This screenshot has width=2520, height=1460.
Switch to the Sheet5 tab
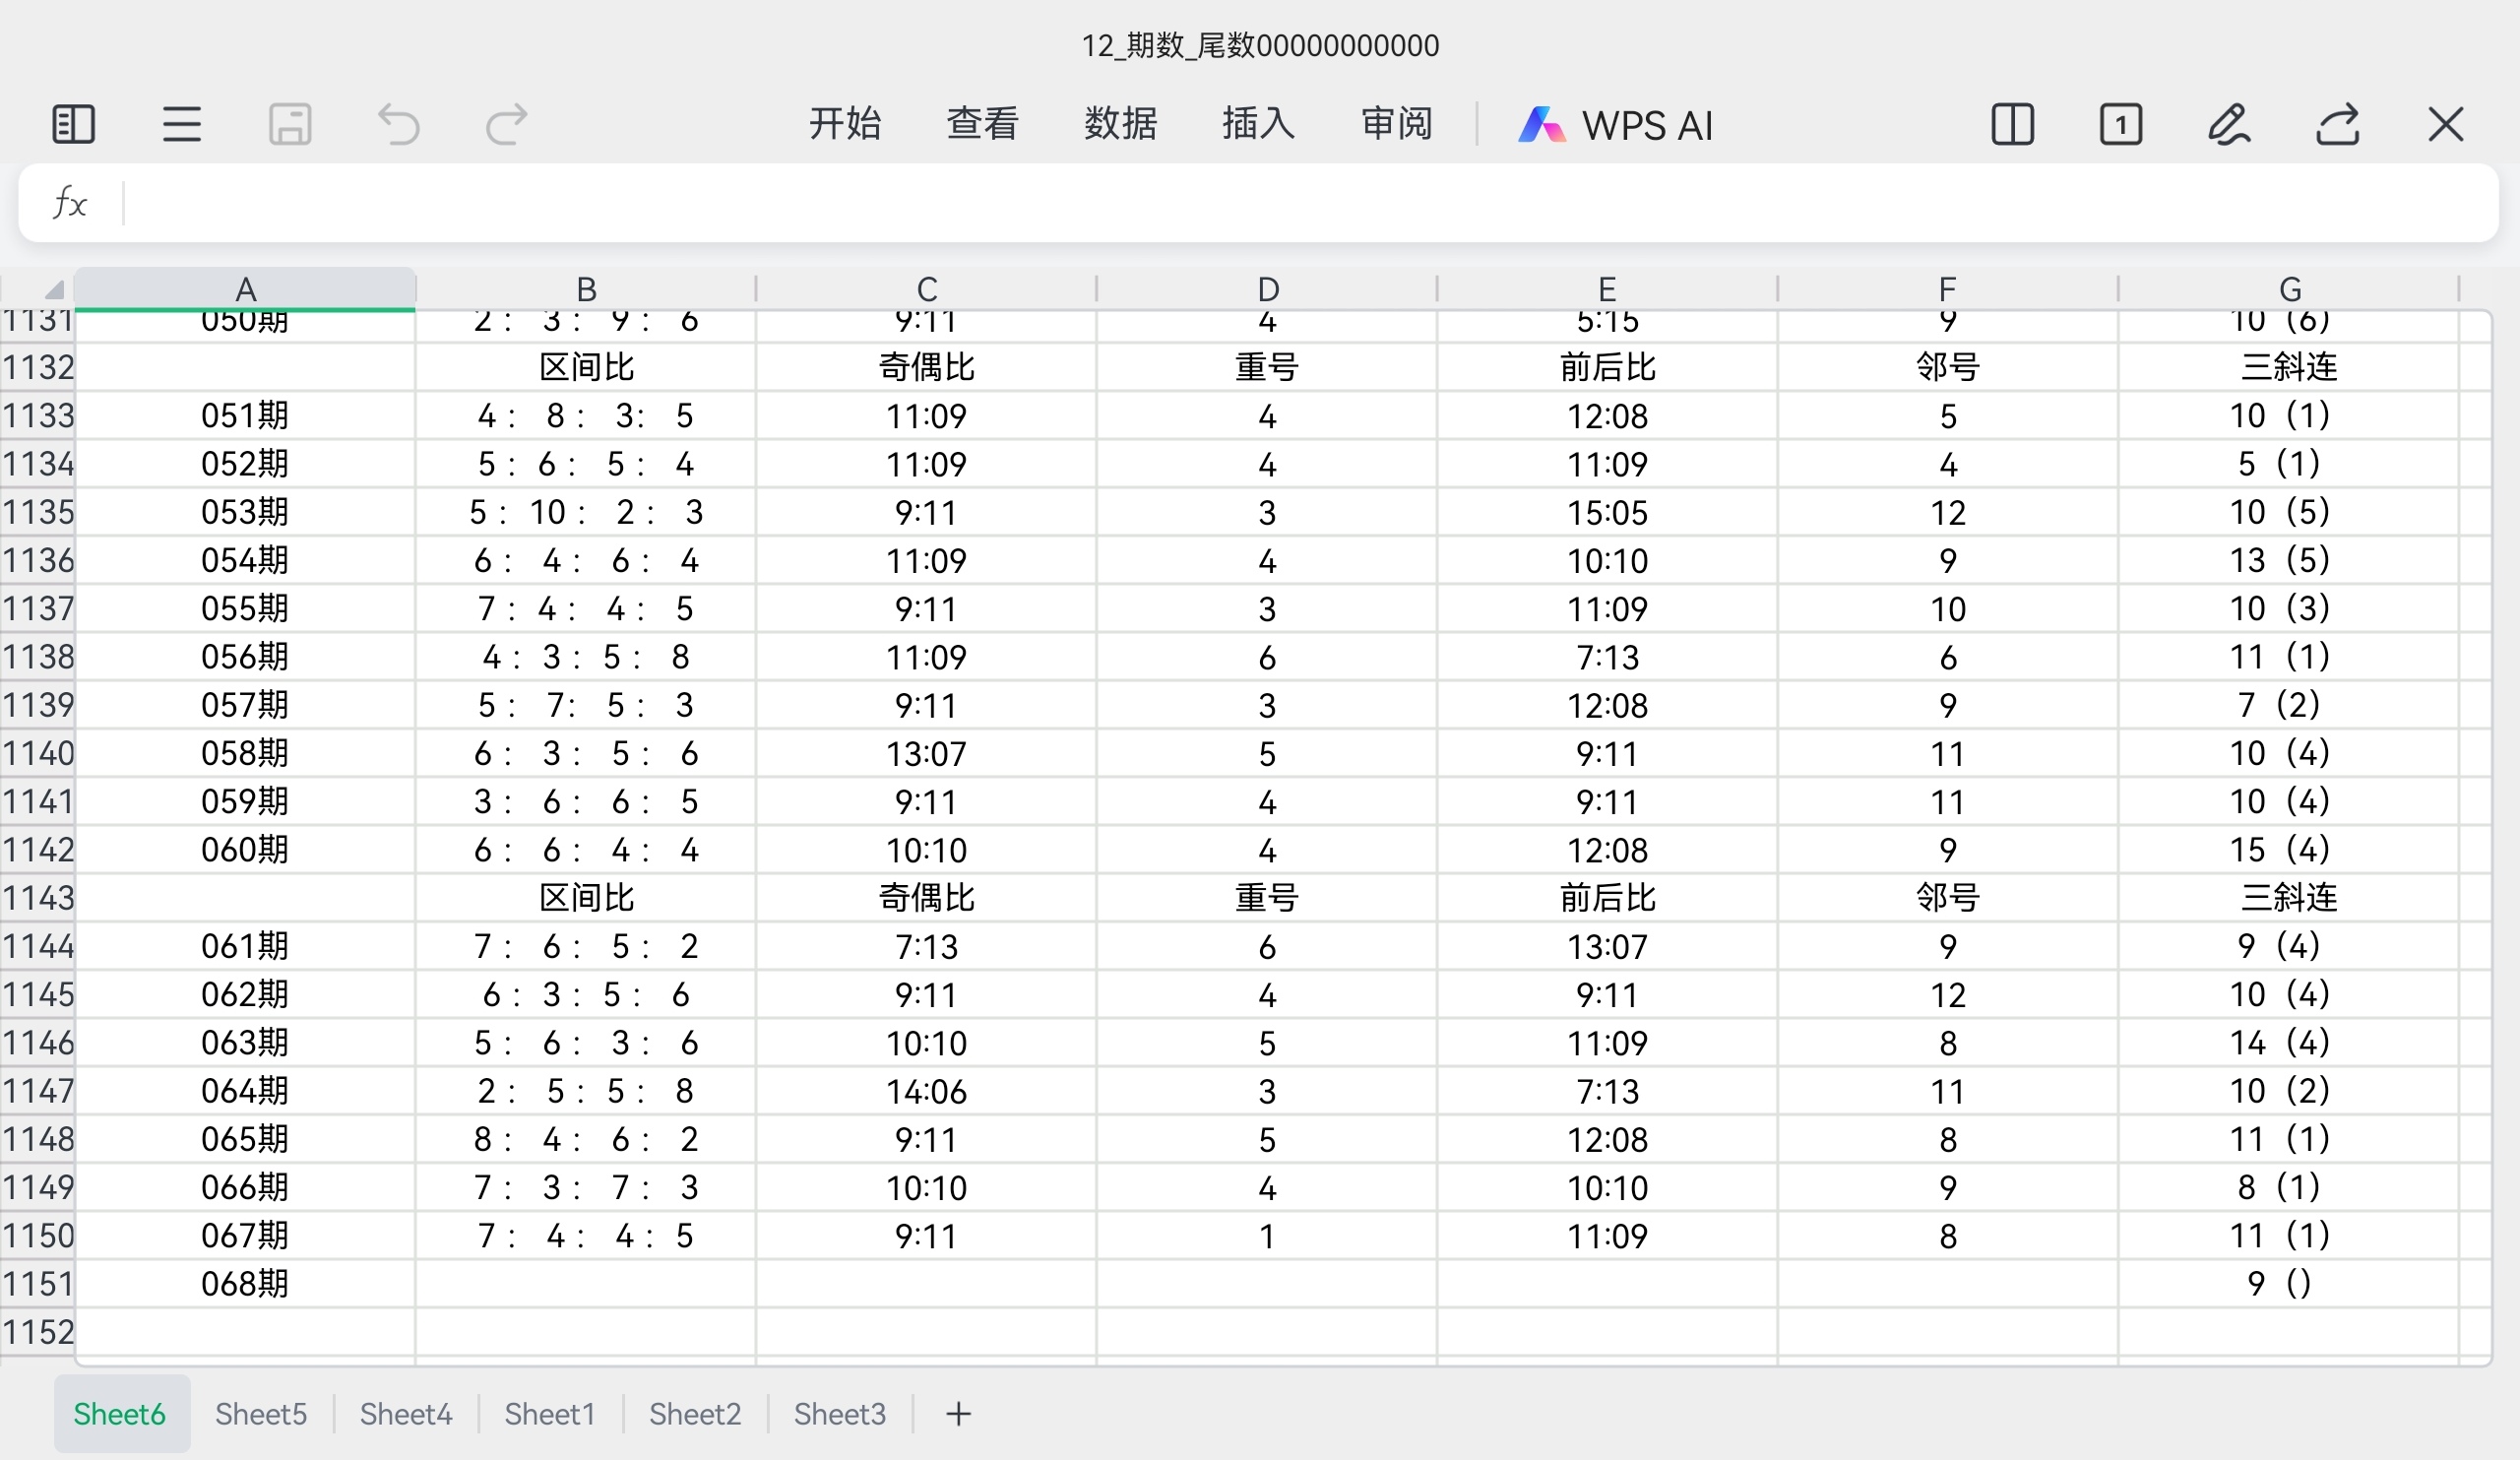261,1414
